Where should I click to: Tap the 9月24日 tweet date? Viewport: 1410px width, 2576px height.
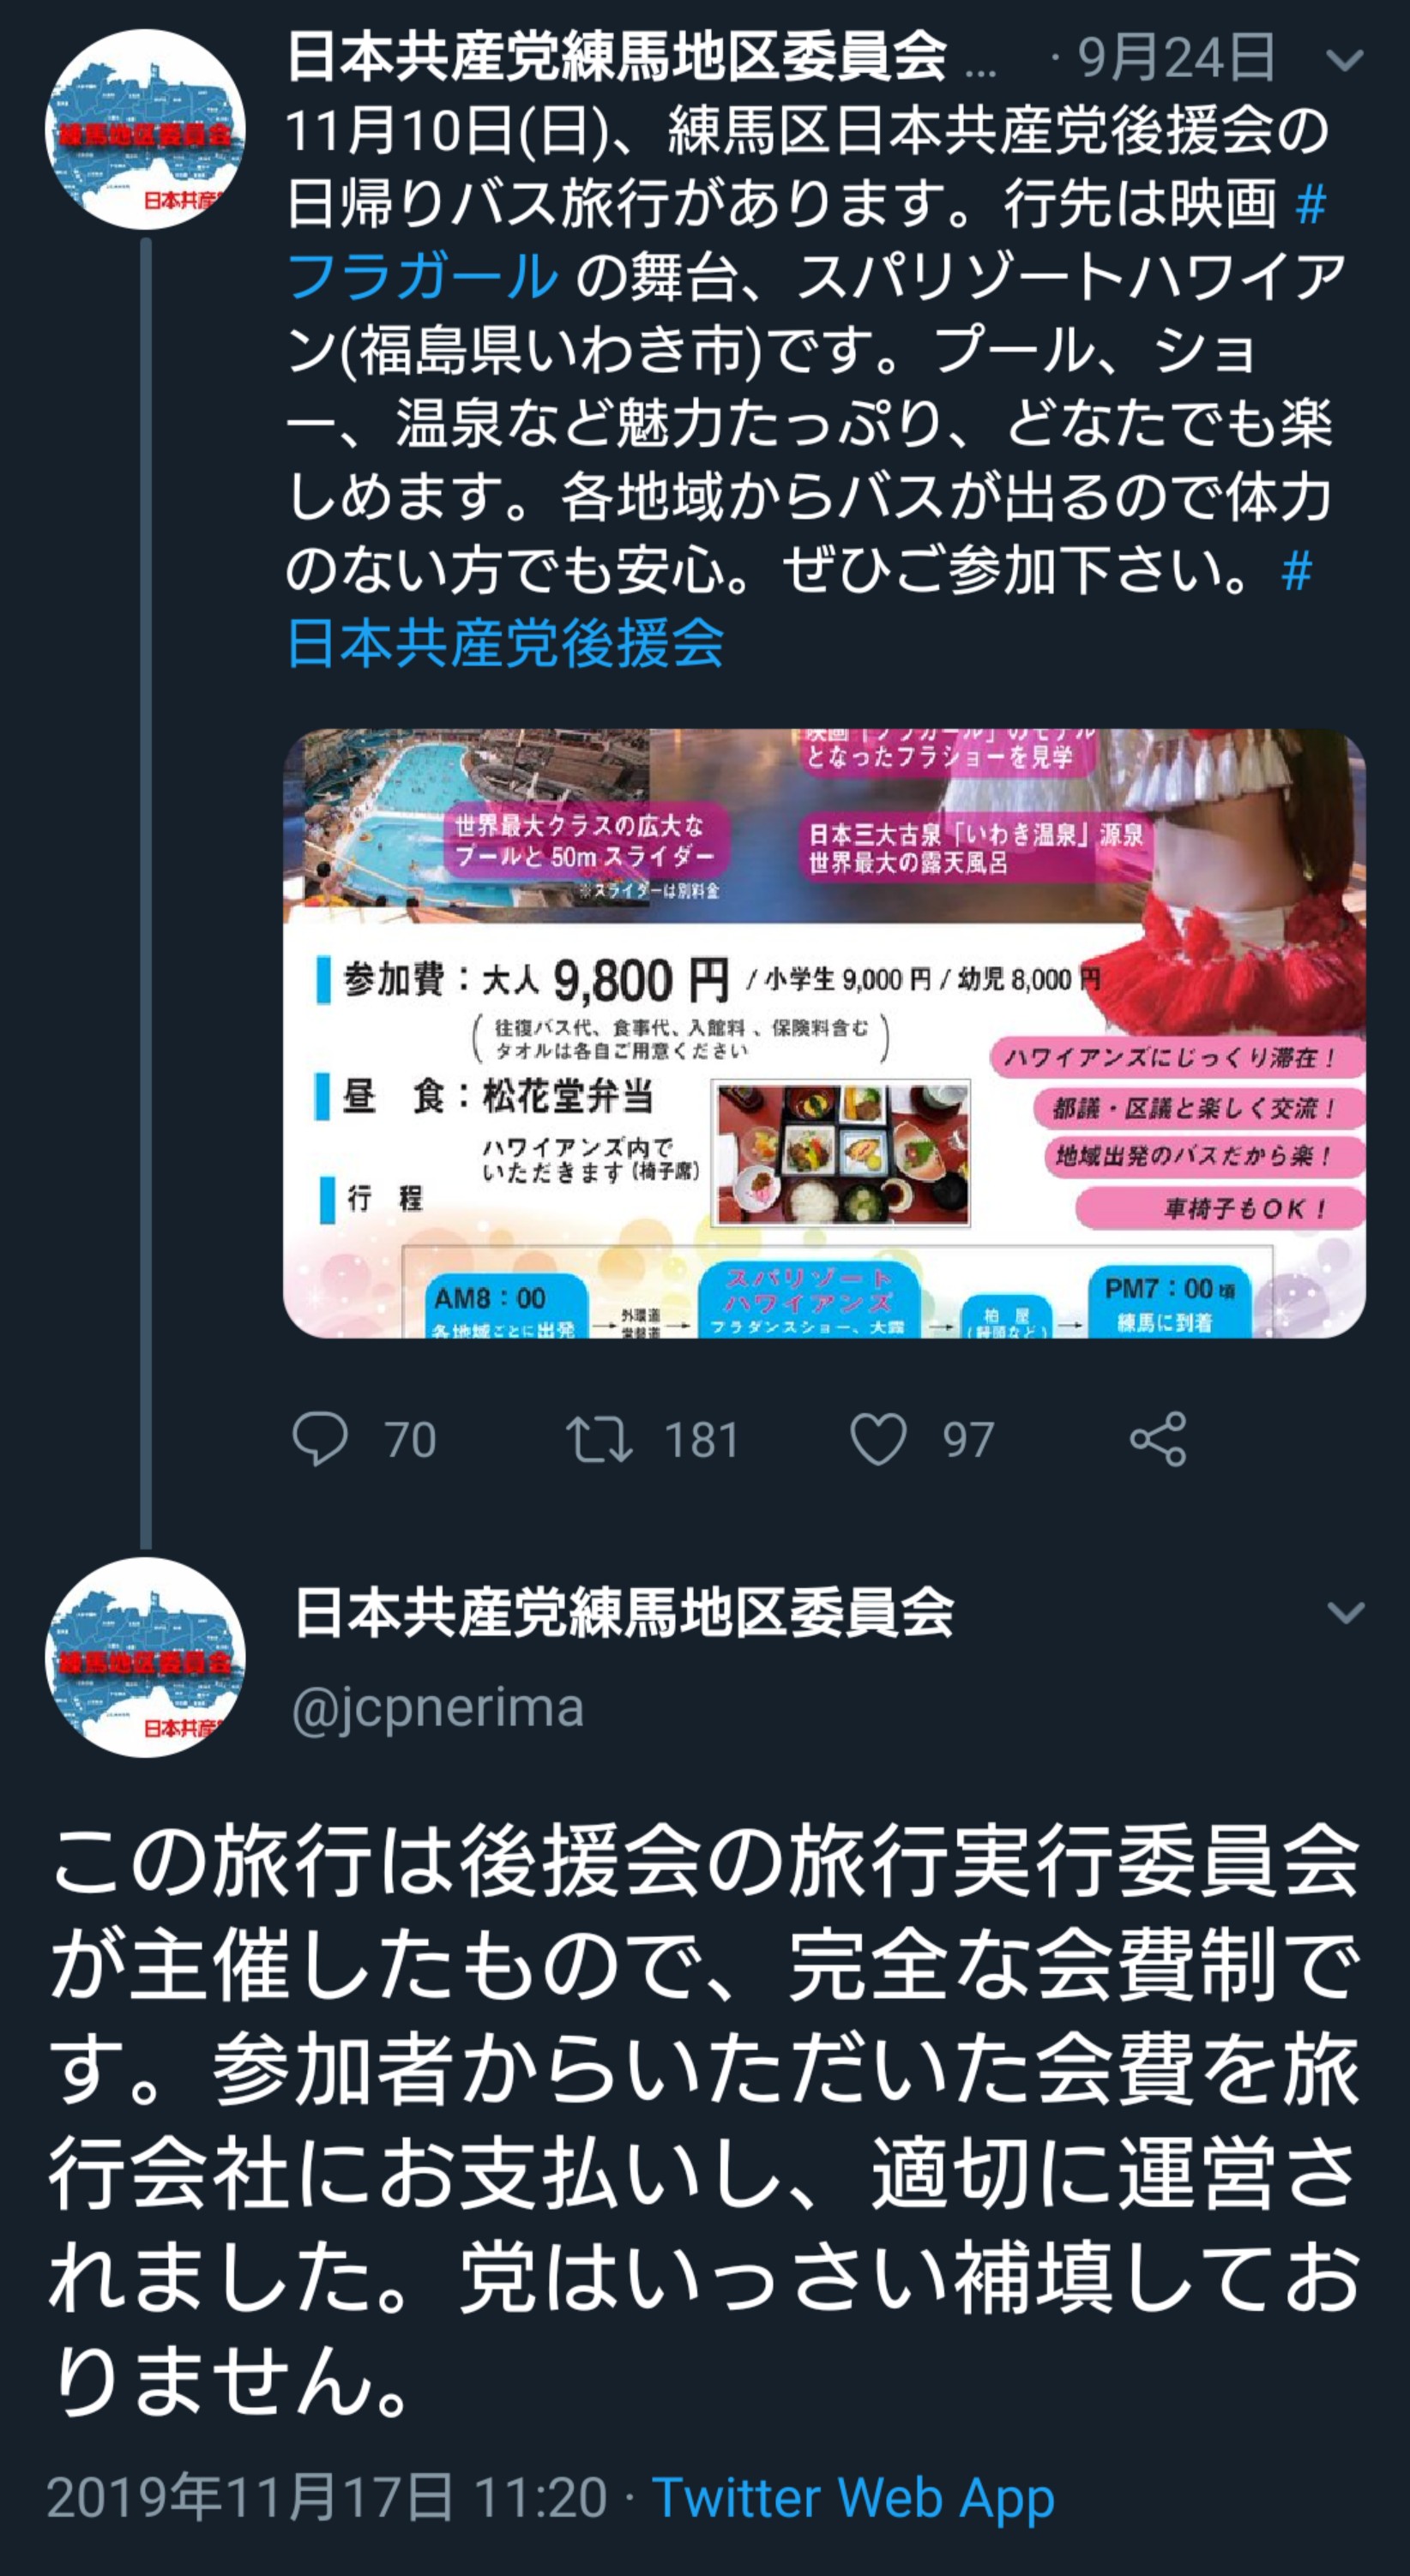[1176, 58]
